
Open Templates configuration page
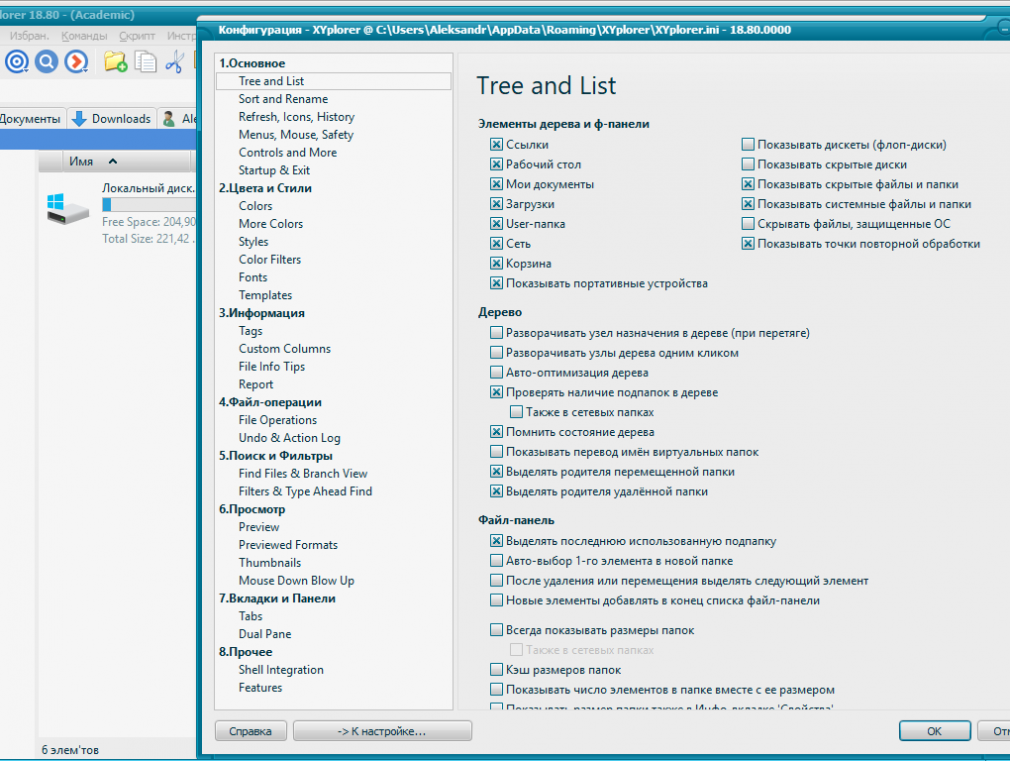click(265, 295)
